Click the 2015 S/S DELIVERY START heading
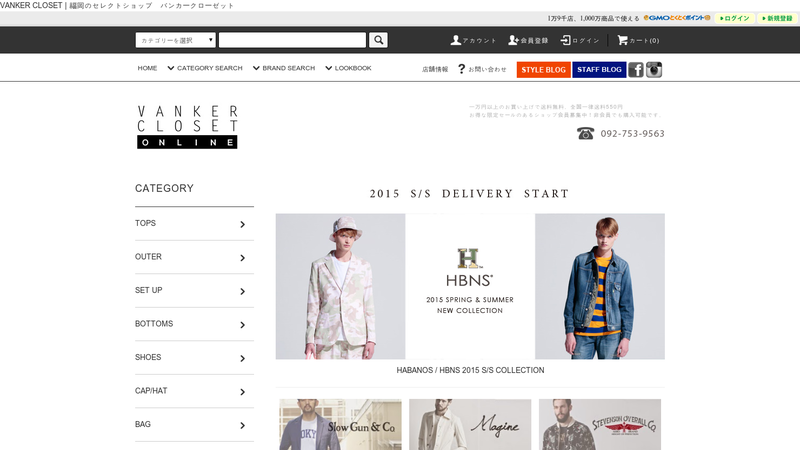Viewport: 800px width, 450px height. 469,194
